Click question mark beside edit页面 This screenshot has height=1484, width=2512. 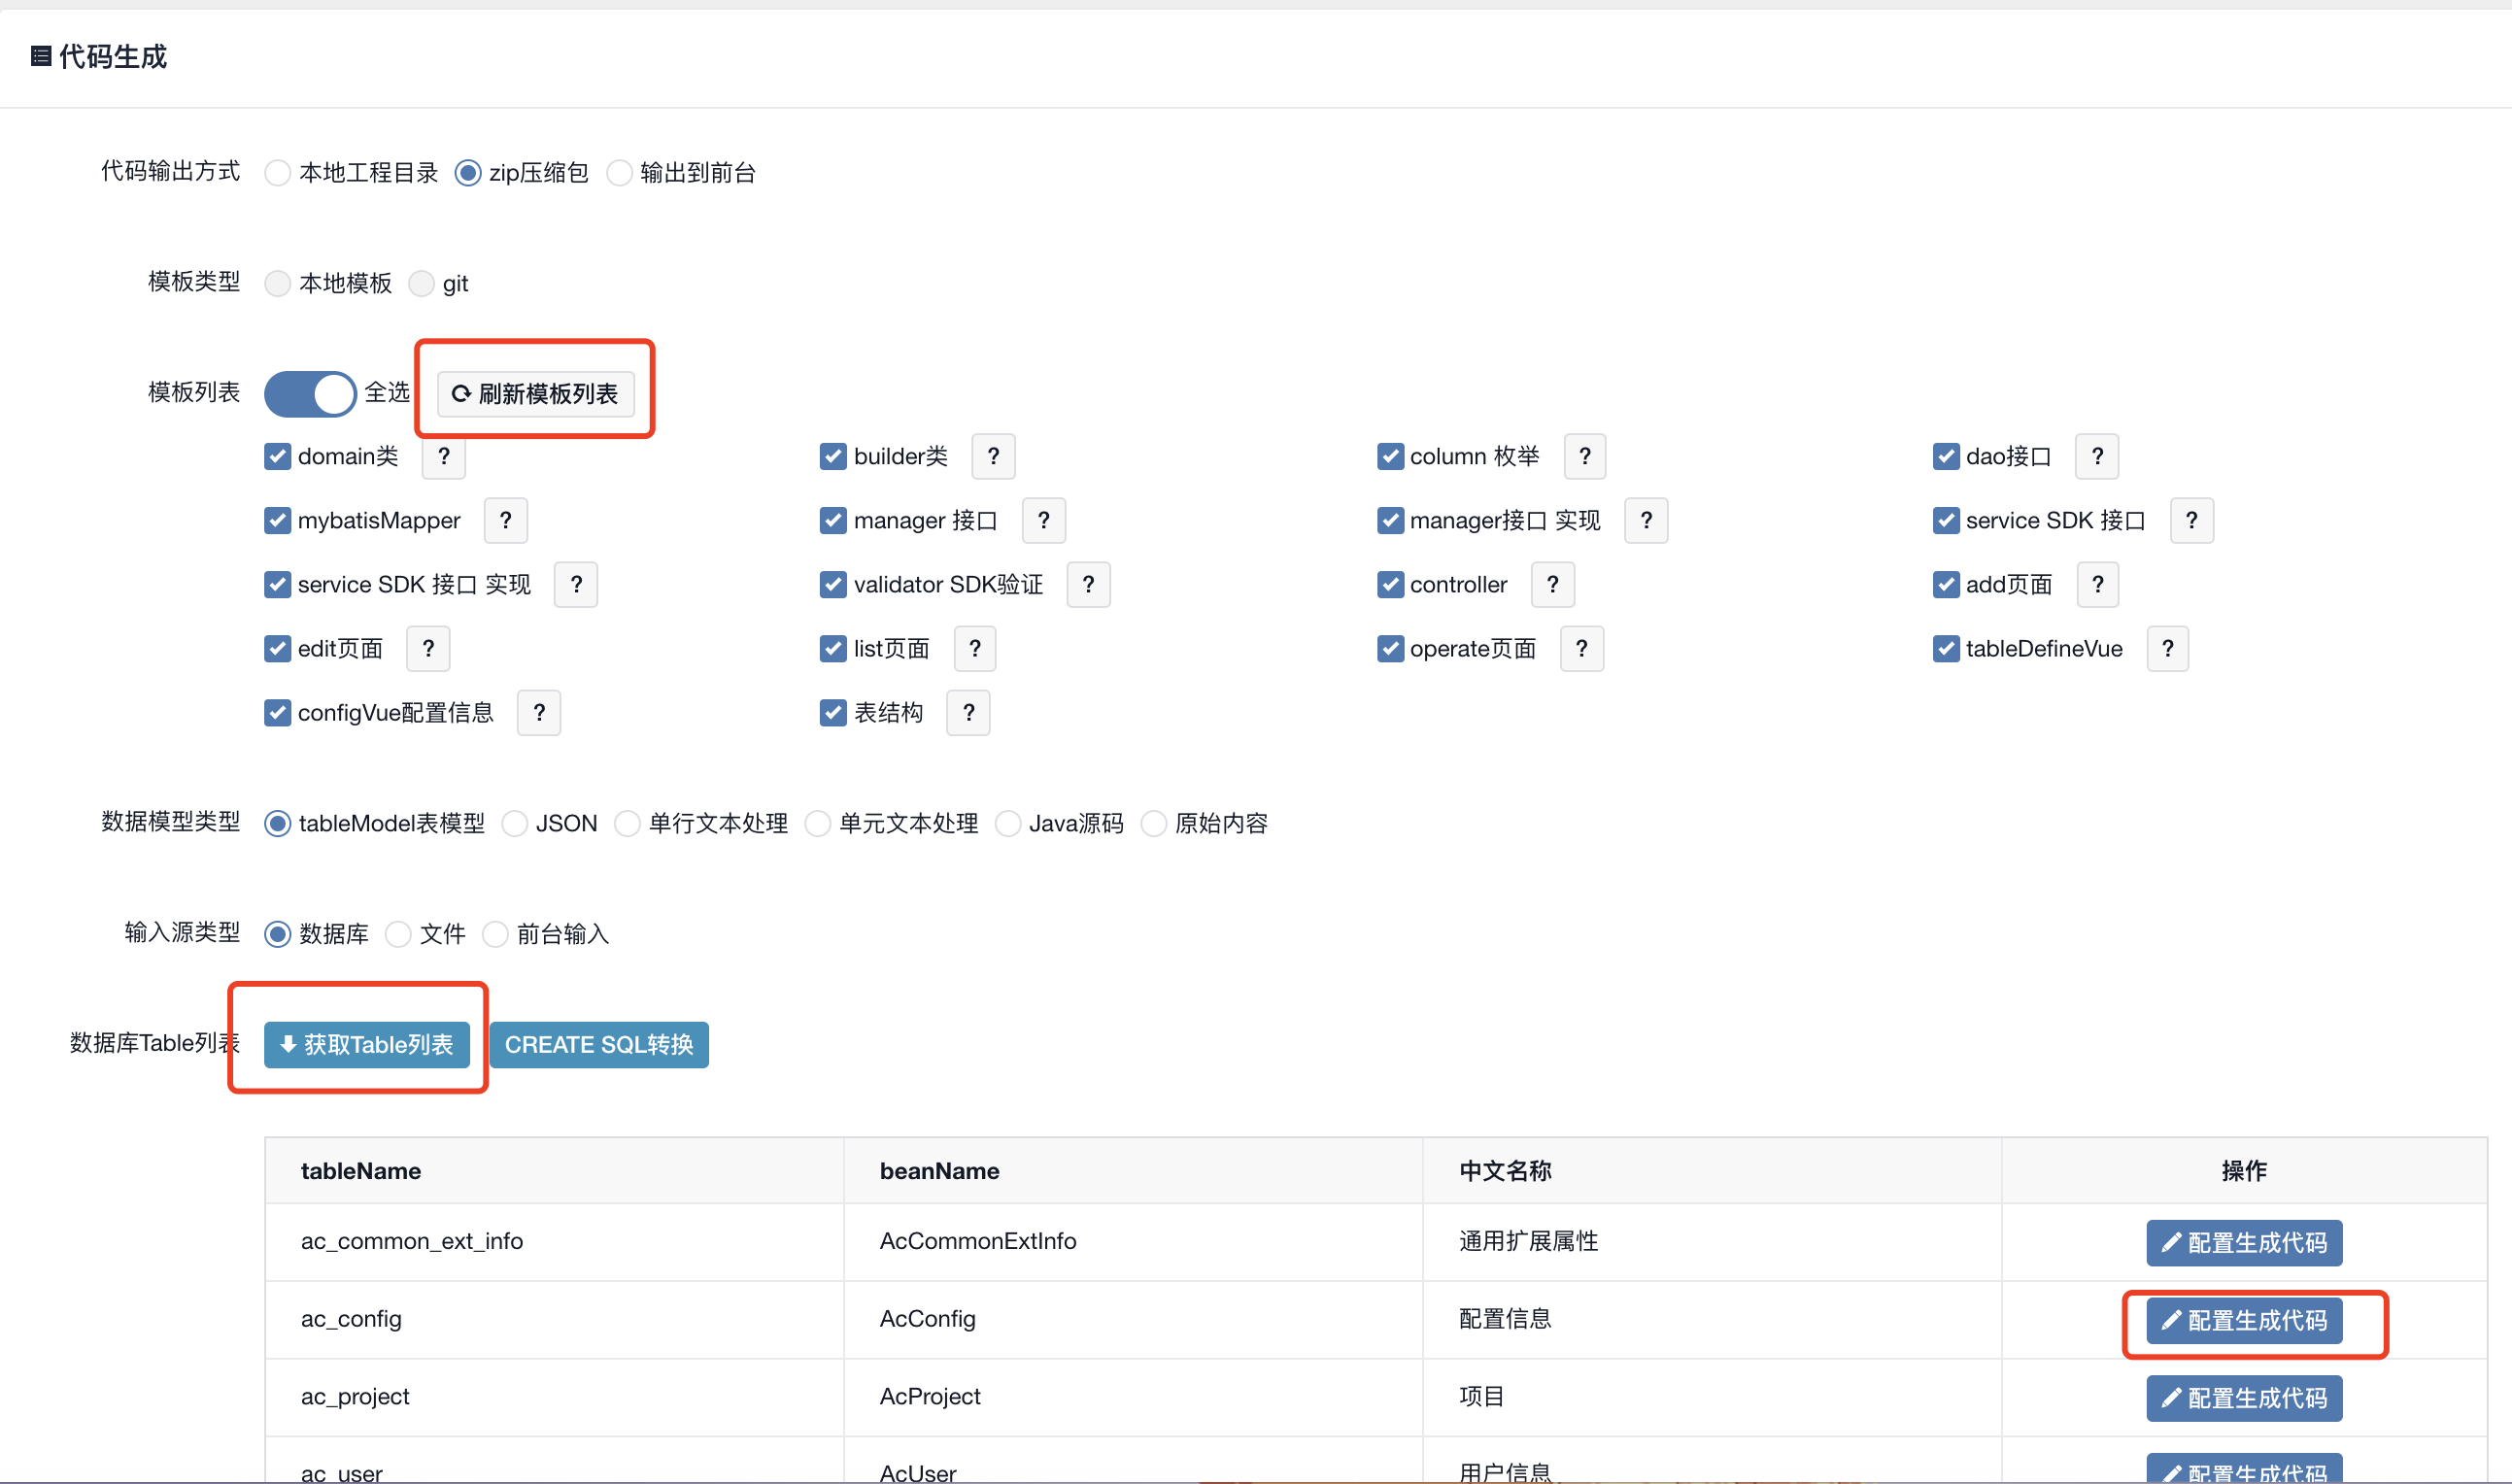point(428,648)
